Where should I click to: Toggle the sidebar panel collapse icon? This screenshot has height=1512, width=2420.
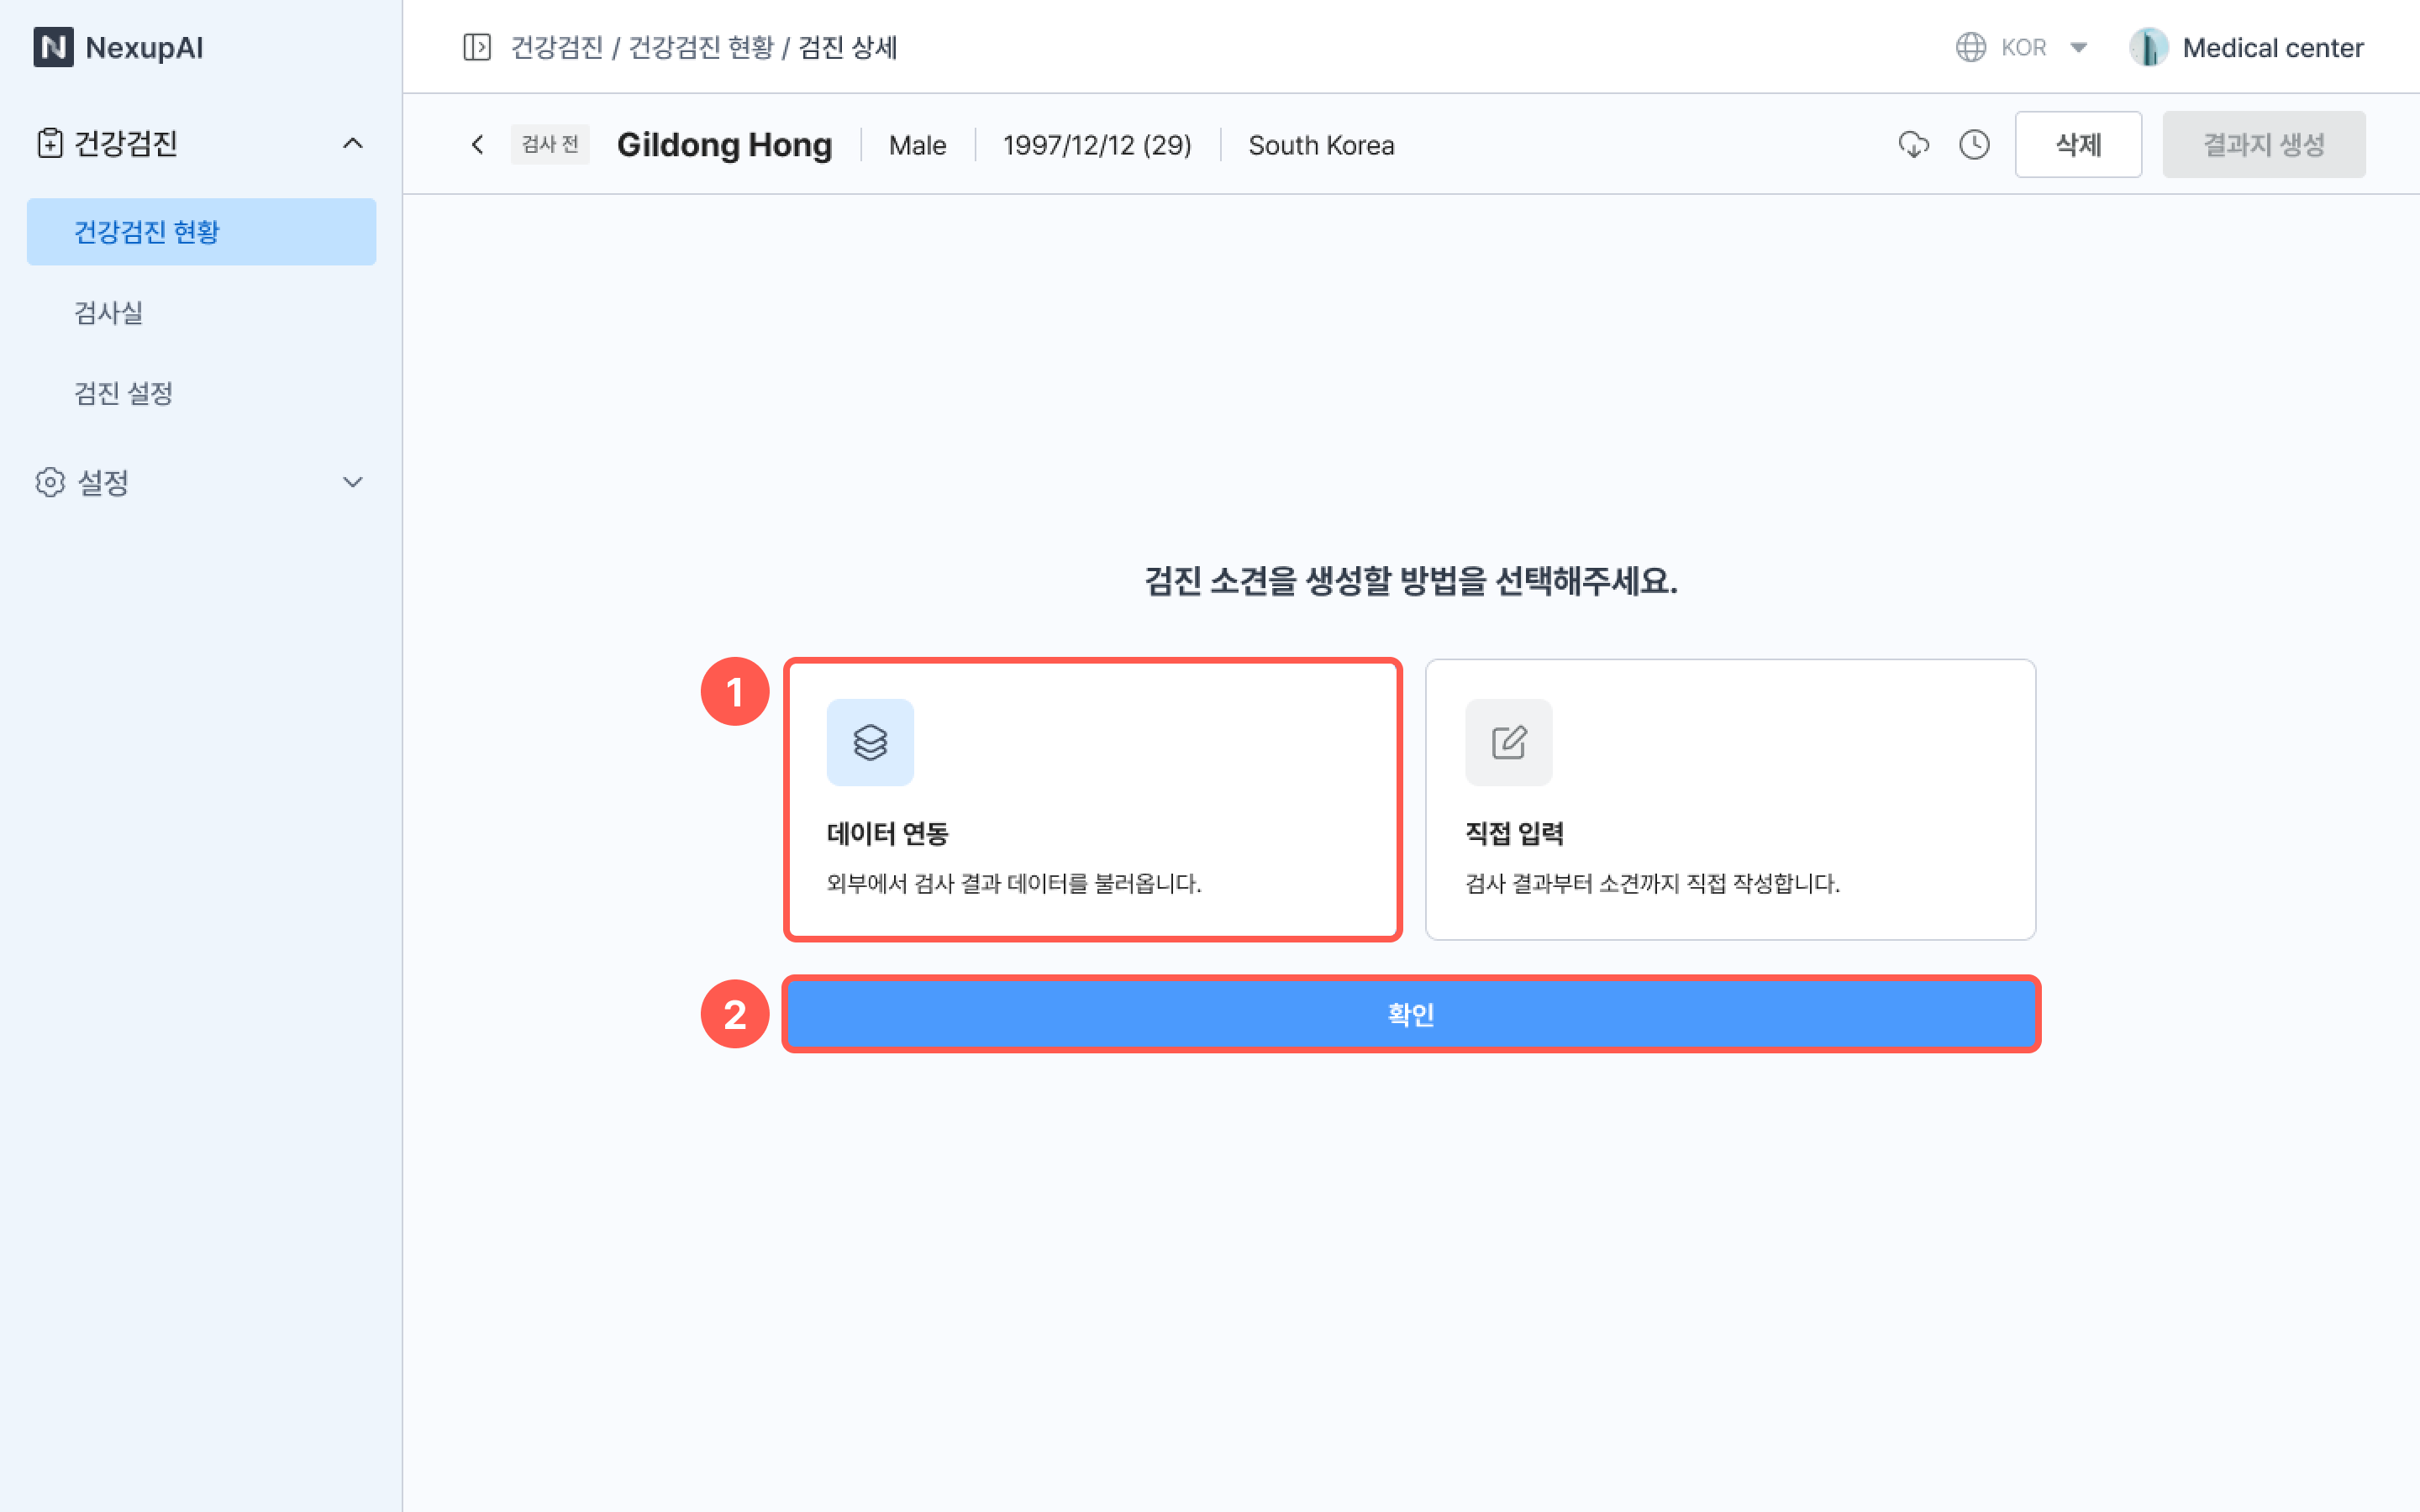[x=477, y=47]
